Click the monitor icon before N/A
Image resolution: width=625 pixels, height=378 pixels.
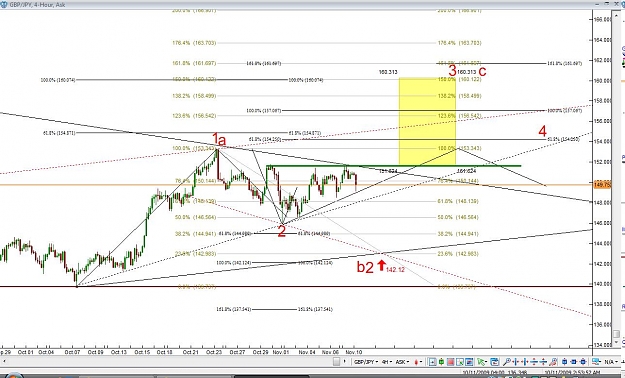(596, 362)
